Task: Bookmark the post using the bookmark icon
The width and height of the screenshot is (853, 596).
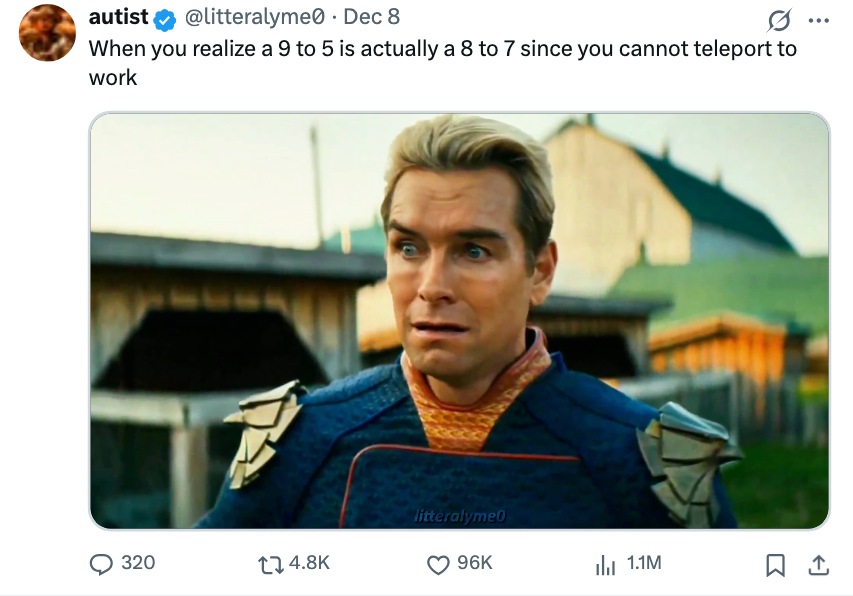Action: tap(776, 565)
